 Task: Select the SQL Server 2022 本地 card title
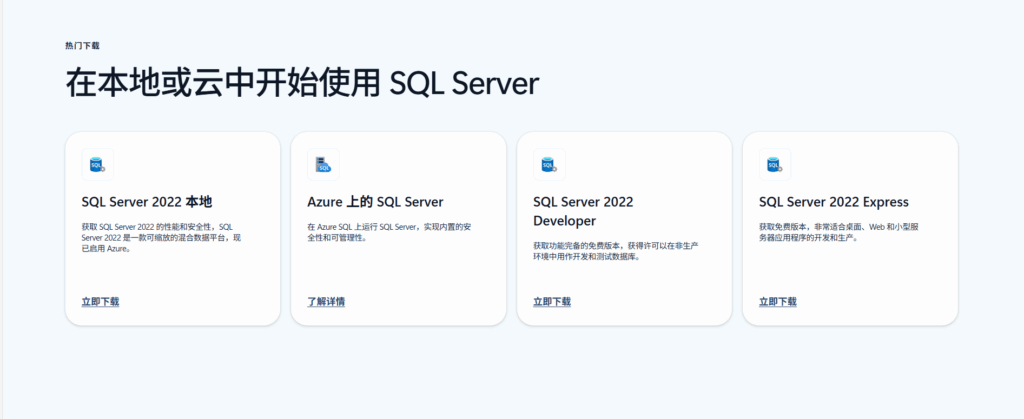coord(147,202)
